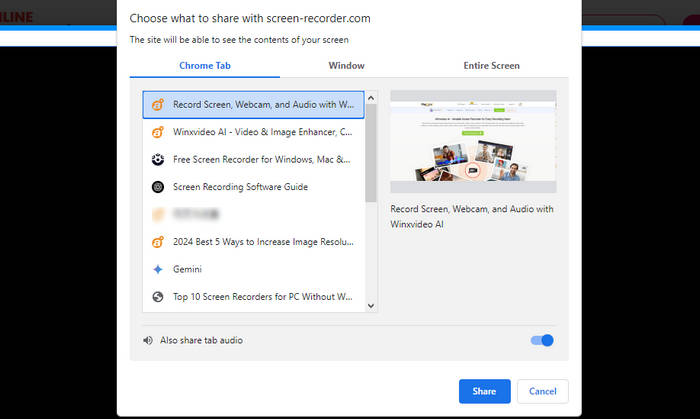
Task: Click the icon beside Free Screen Recorder entry
Action: point(158,159)
